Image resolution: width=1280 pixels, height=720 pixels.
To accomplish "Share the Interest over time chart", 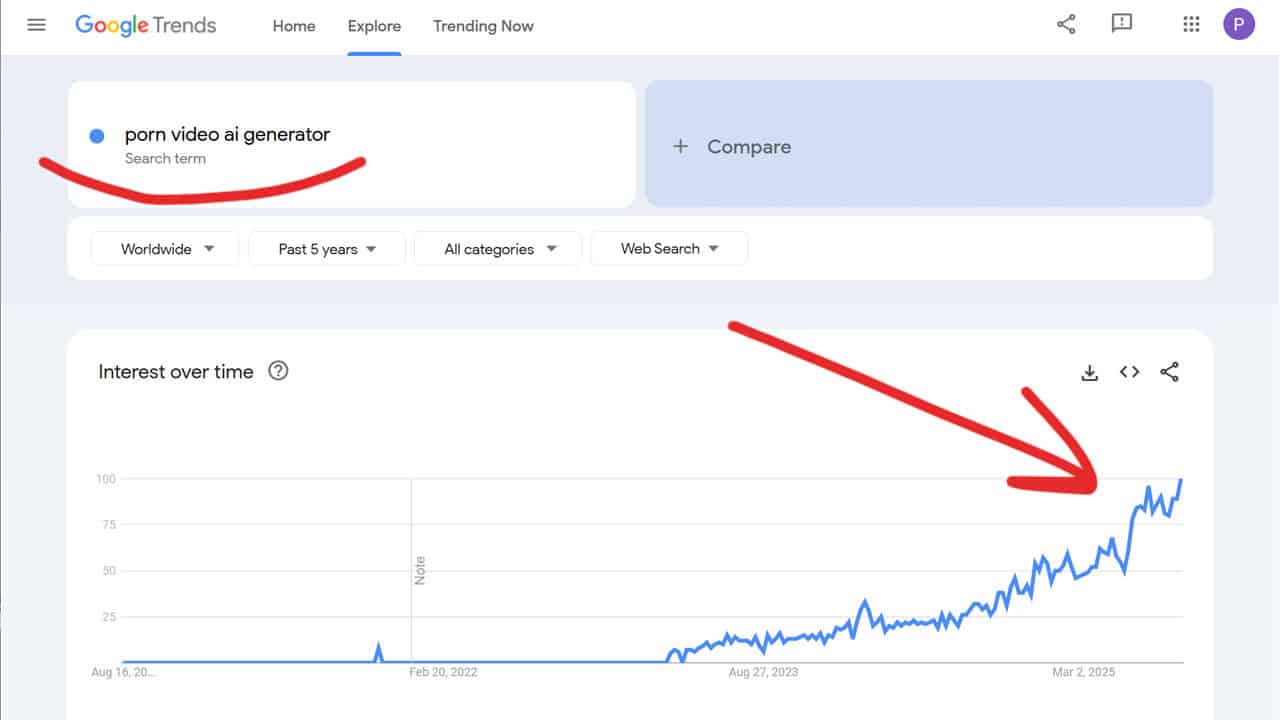I will [x=1169, y=372].
